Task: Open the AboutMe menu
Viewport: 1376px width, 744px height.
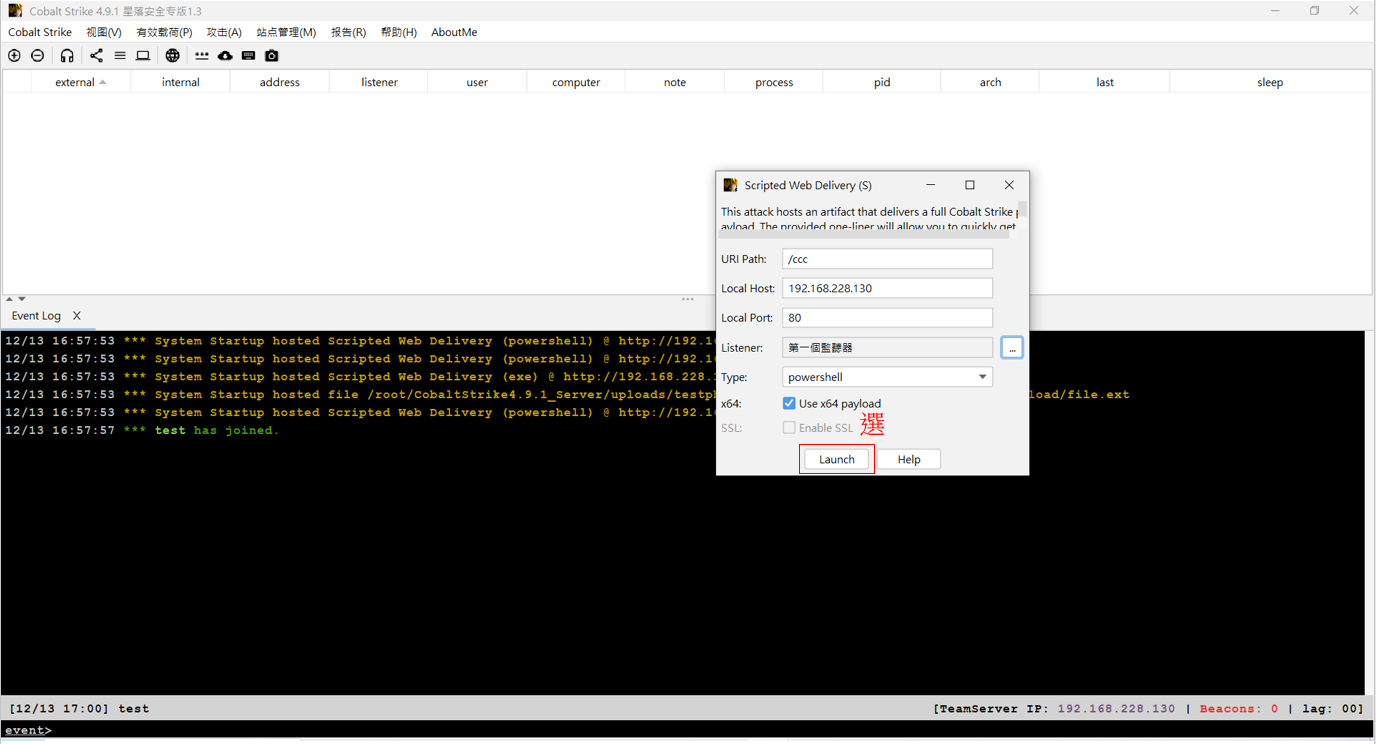Action: click(x=454, y=32)
